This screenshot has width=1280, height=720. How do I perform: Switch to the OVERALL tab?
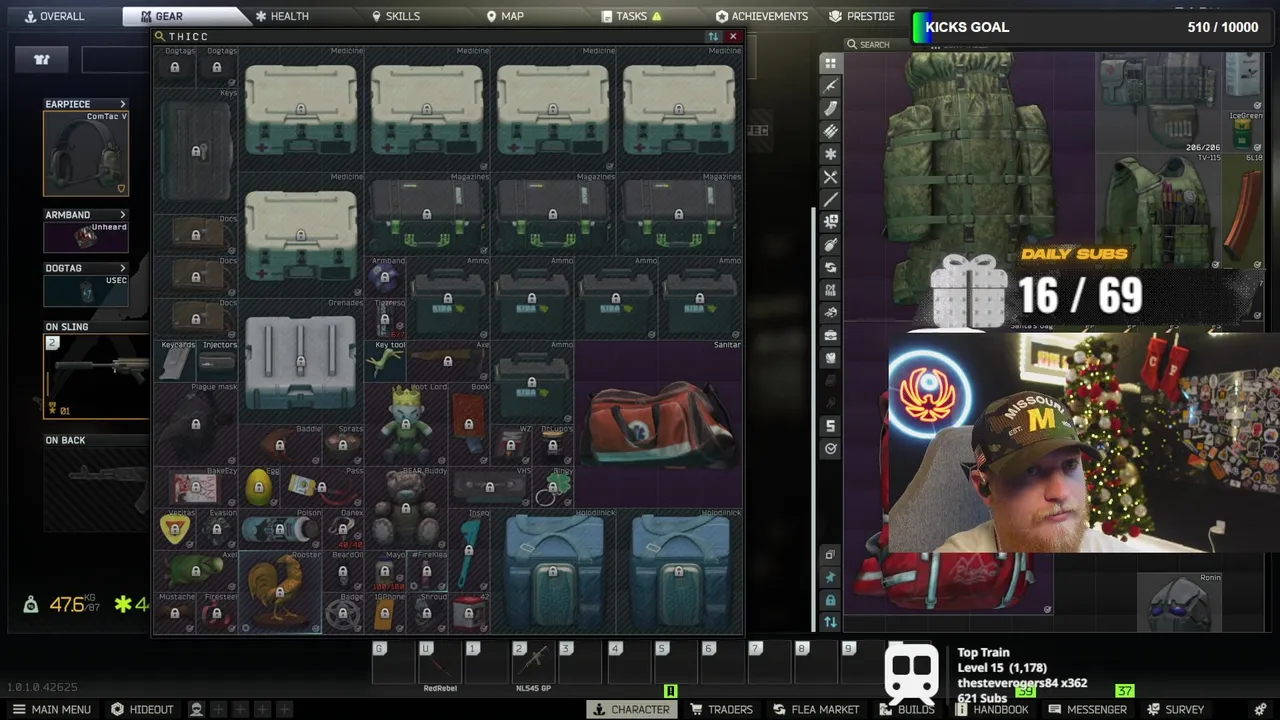click(54, 16)
